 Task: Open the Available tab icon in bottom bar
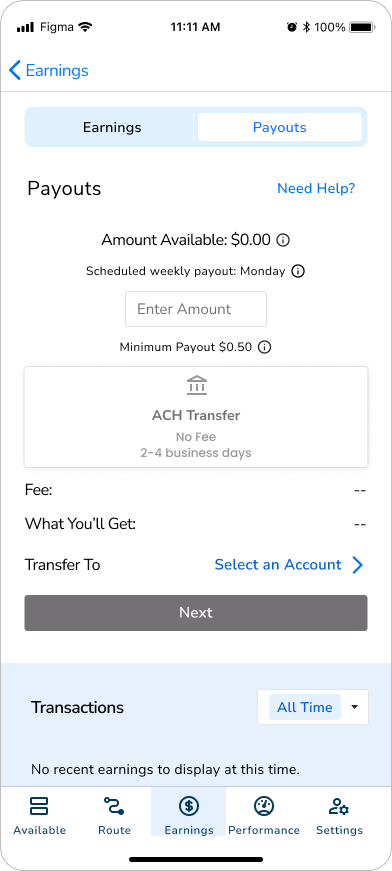pyautogui.click(x=39, y=805)
